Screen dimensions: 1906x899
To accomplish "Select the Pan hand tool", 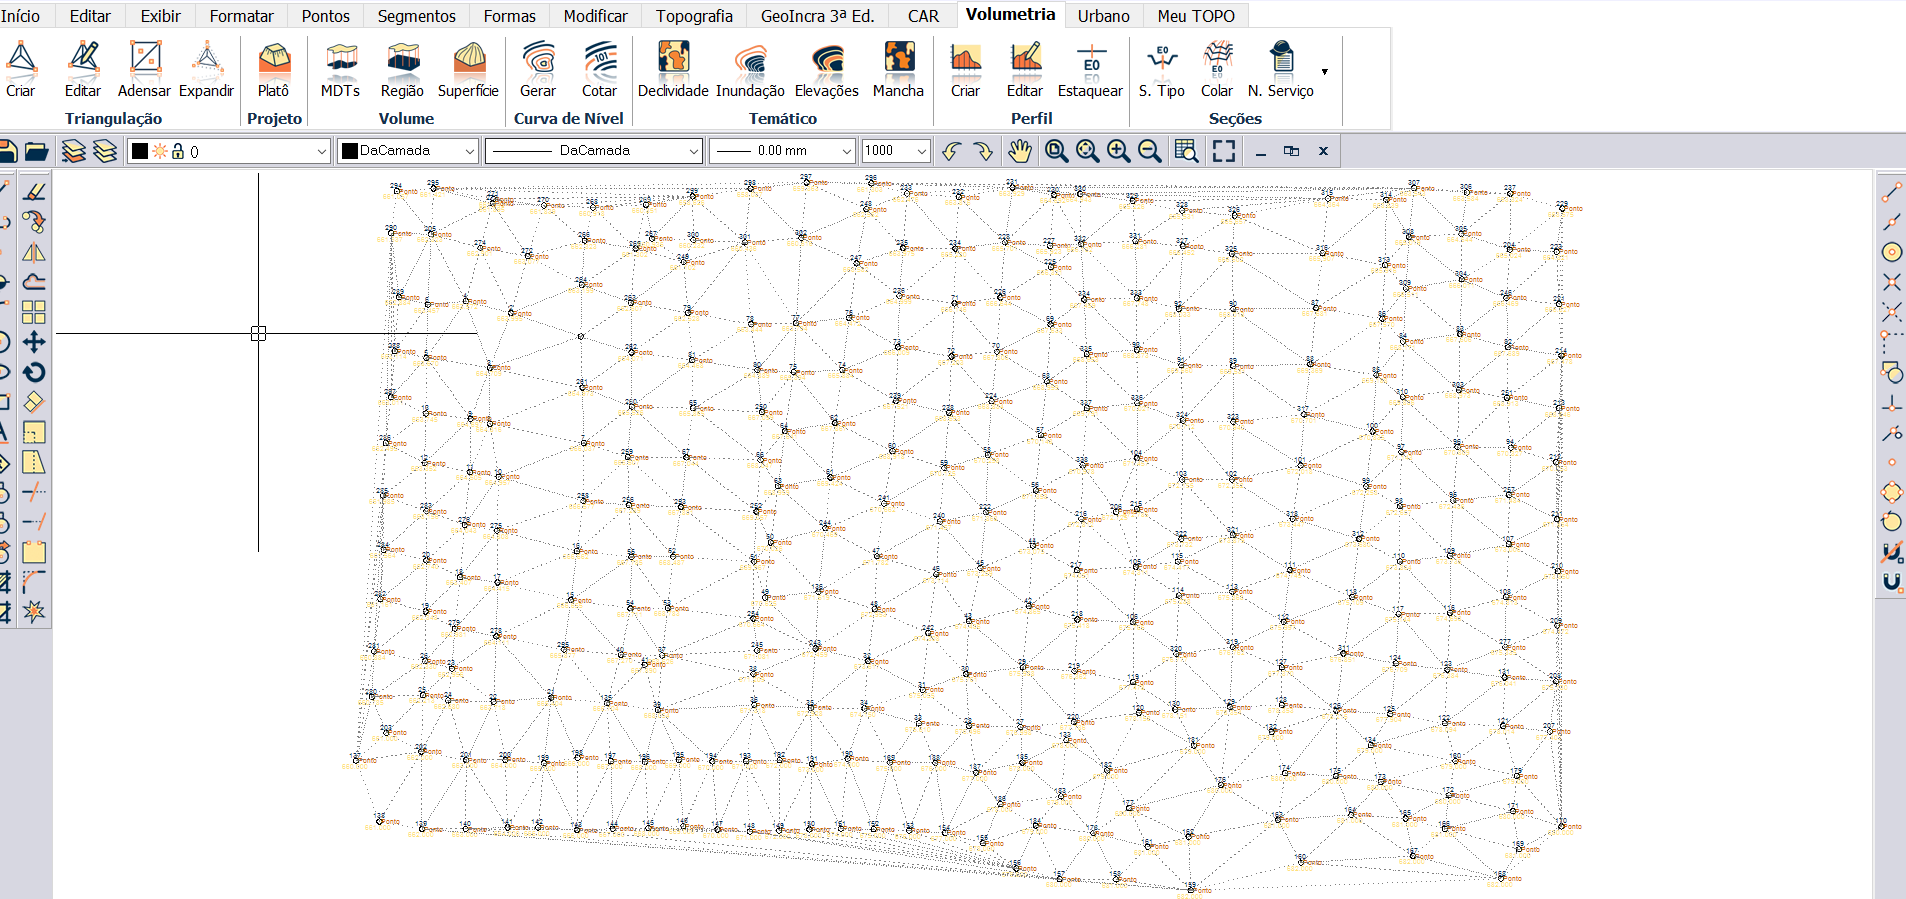I will point(1019,151).
